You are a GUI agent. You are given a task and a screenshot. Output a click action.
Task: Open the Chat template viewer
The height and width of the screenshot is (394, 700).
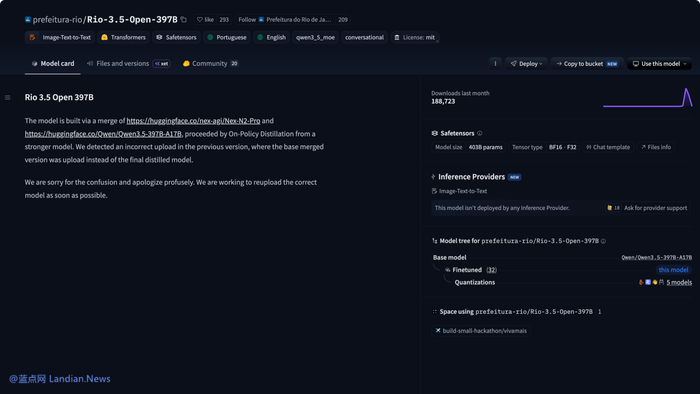click(x=608, y=147)
